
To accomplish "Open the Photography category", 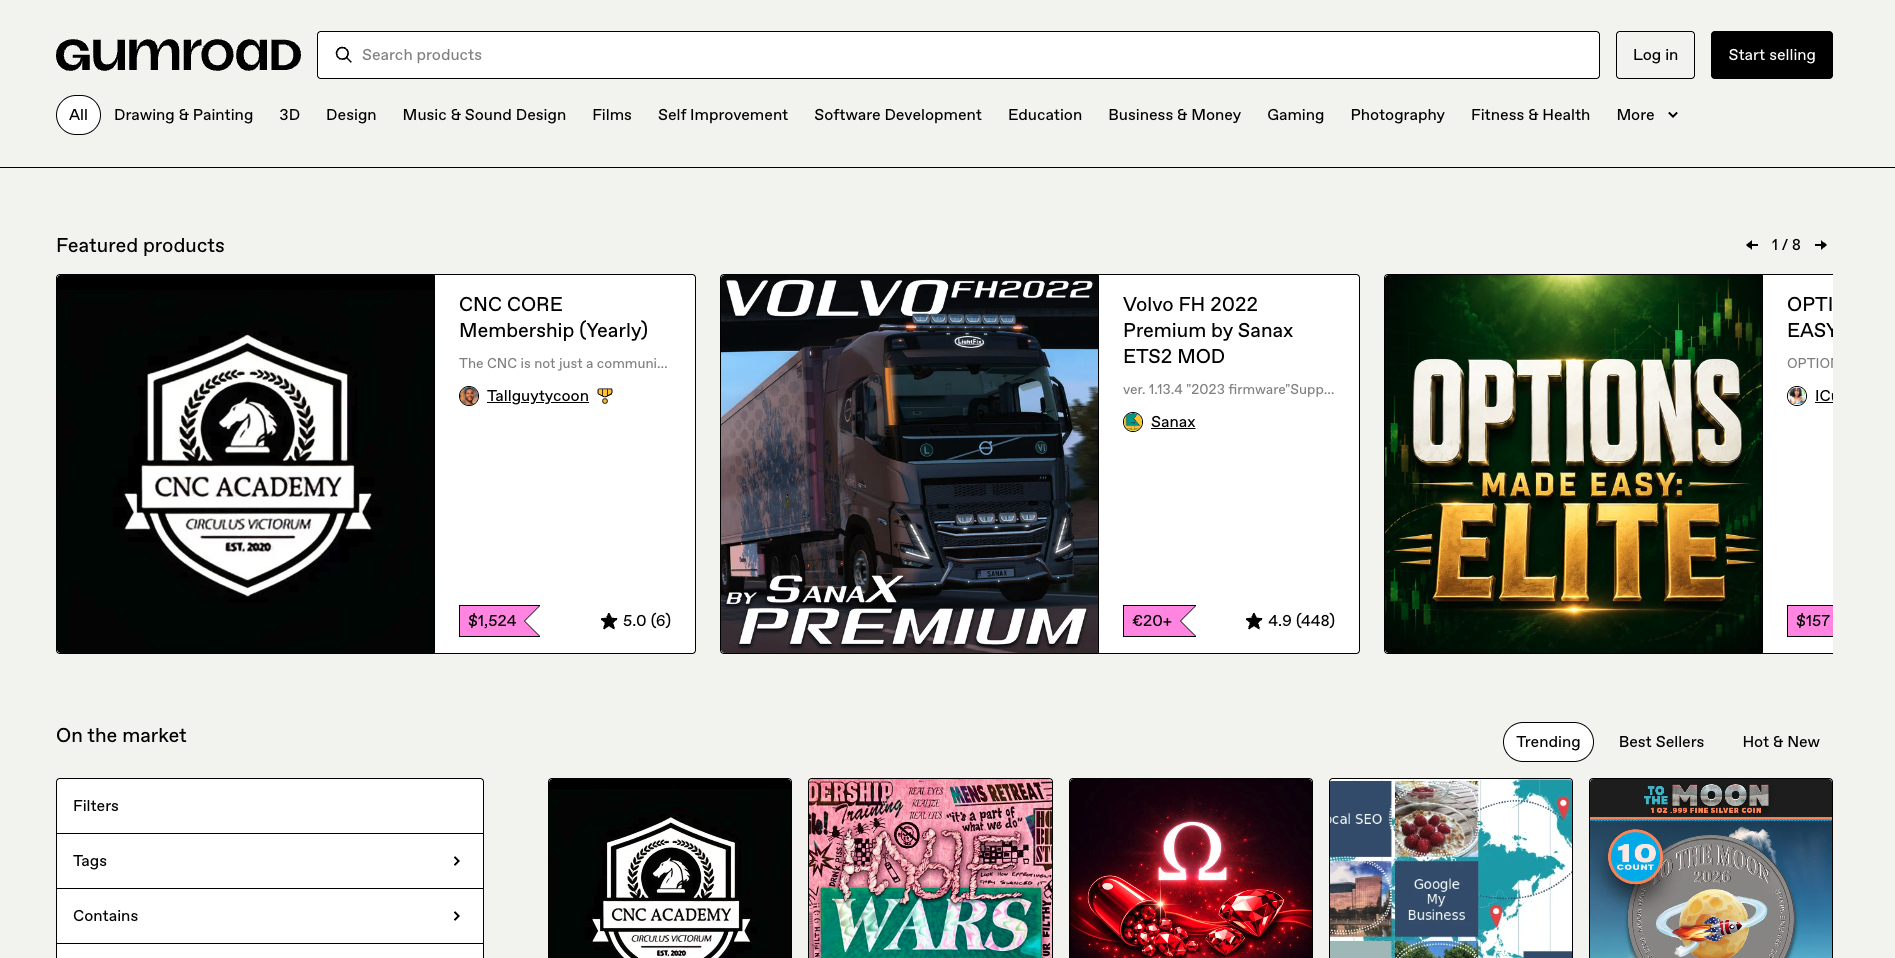I will 1398,115.
